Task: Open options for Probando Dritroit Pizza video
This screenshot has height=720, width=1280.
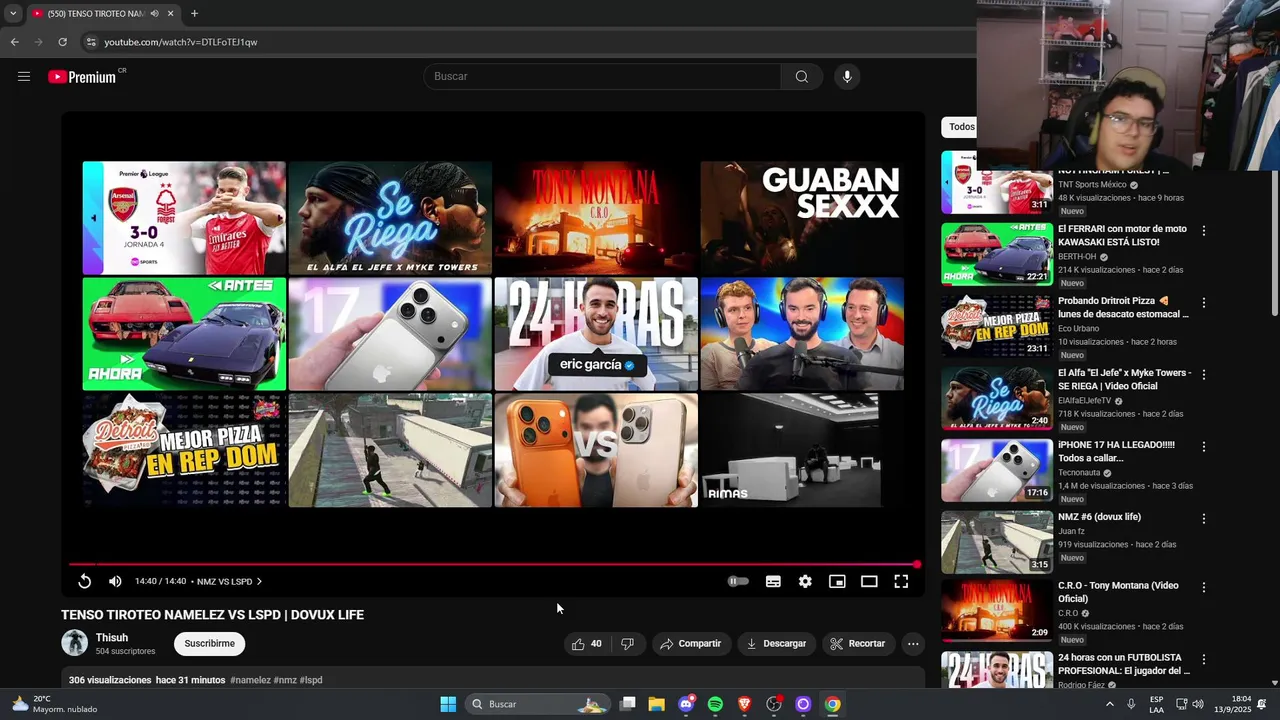Action: [x=1204, y=302]
